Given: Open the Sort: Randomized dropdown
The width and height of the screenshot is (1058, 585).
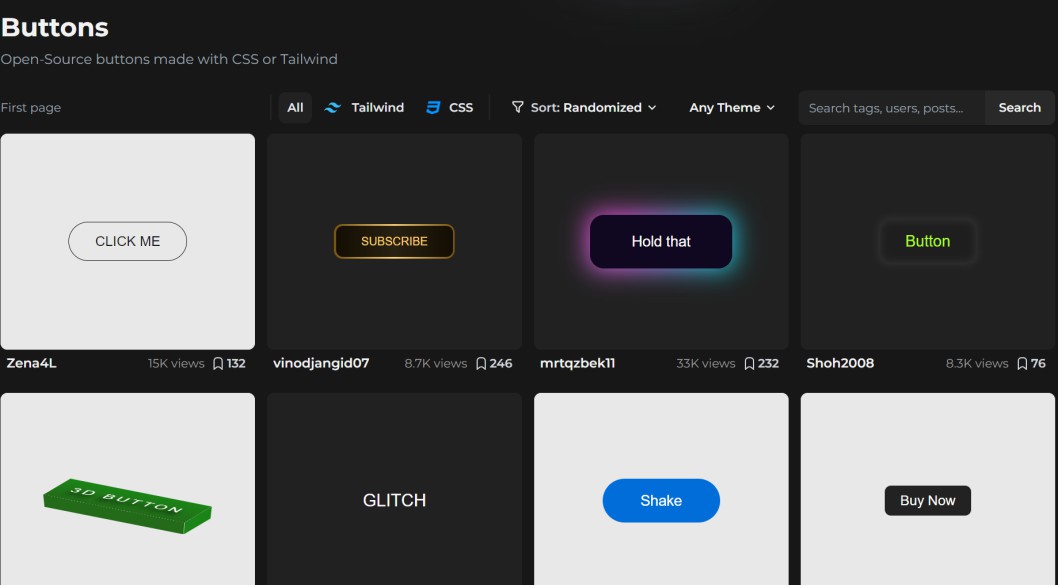Looking at the screenshot, I should pos(584,107).
